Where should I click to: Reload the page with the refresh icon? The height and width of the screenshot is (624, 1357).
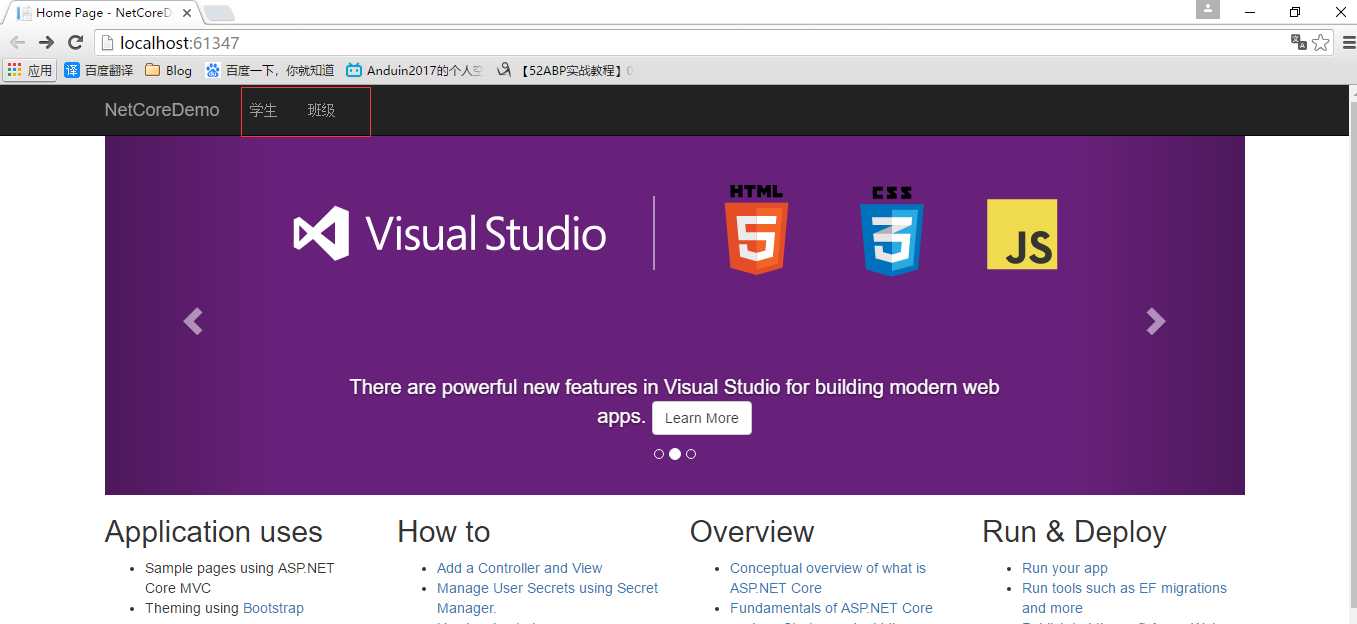[75, 42]
